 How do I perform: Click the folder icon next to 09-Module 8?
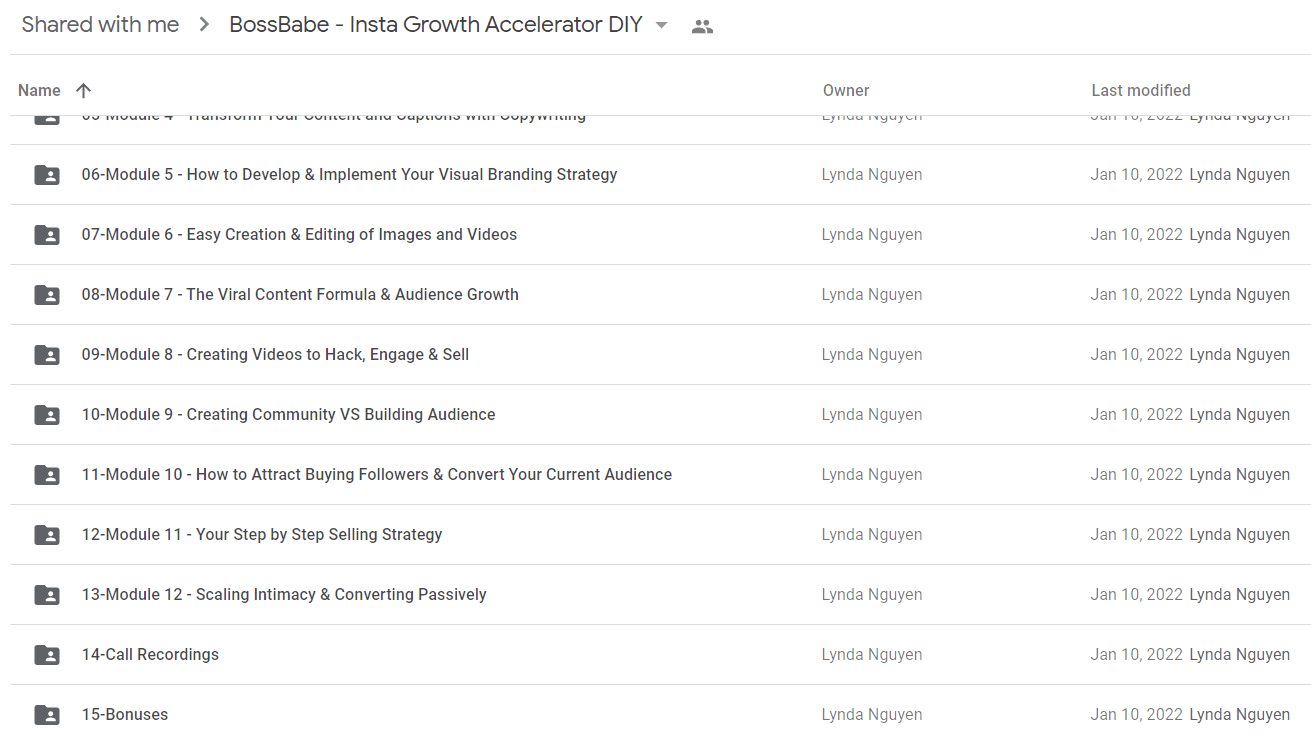pos(47,355)
